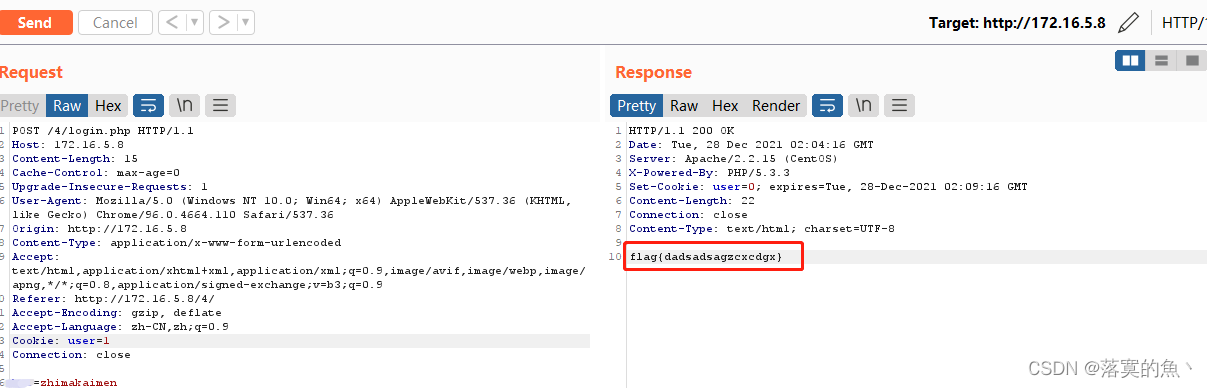This screenshot has width=1207, height=388.
Task: Select the side-by-side split layout icon
Action: (1131, 60)
